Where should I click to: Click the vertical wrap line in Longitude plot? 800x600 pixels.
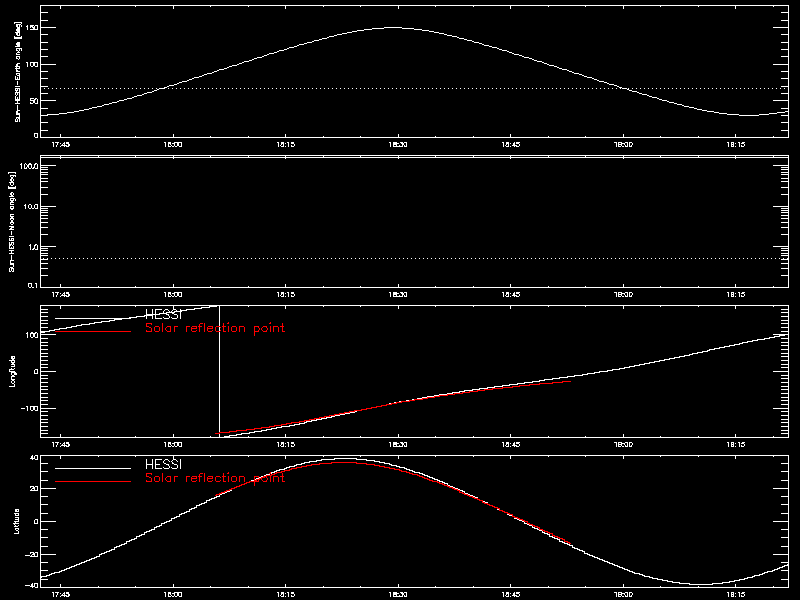tap(219, 371)
